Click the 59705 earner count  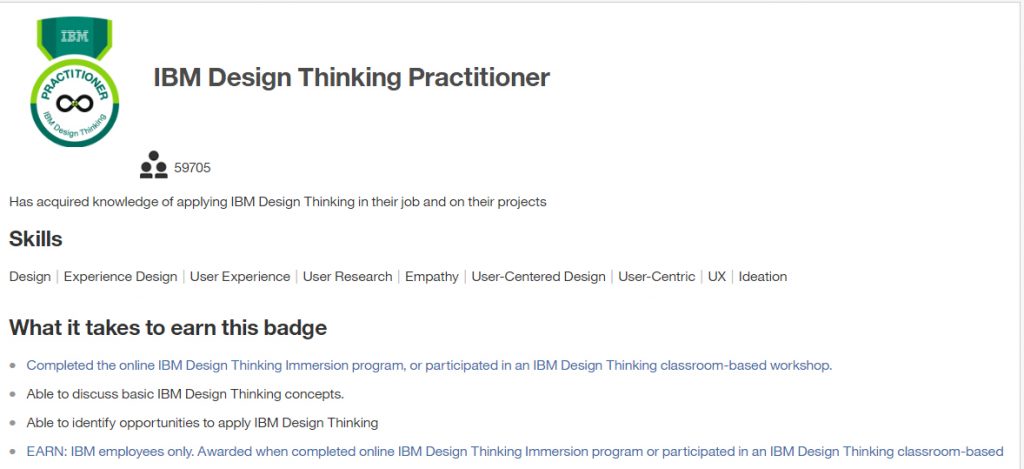[x=193, y=168]
